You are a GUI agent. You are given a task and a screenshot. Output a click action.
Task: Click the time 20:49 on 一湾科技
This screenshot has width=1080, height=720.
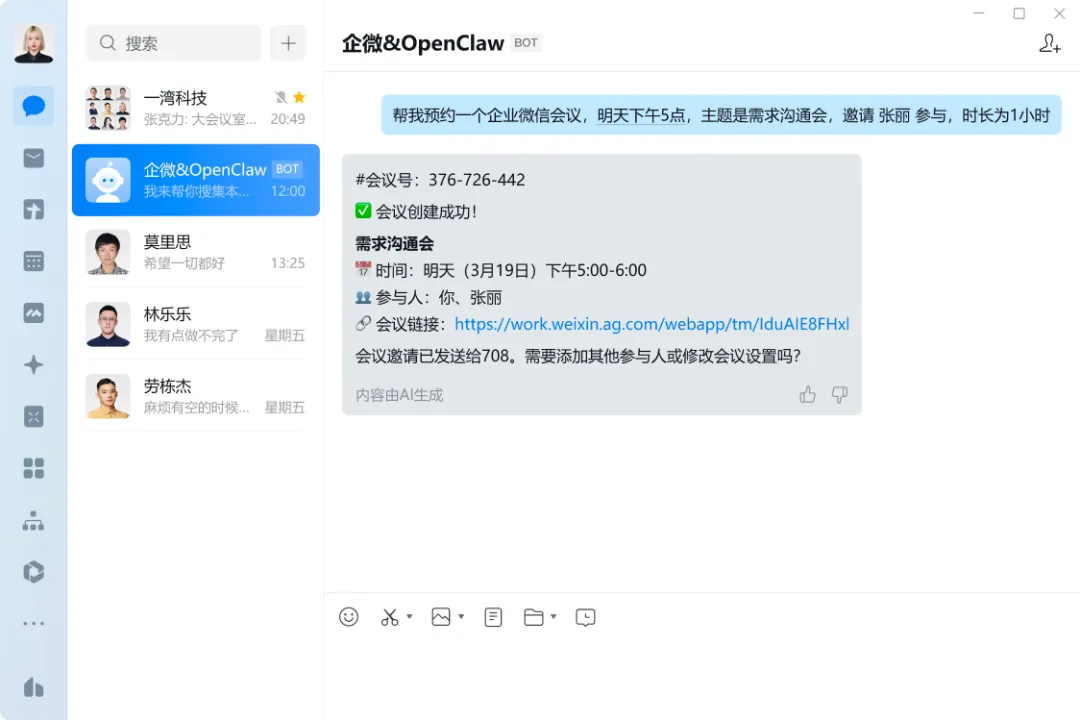point(287,119)
